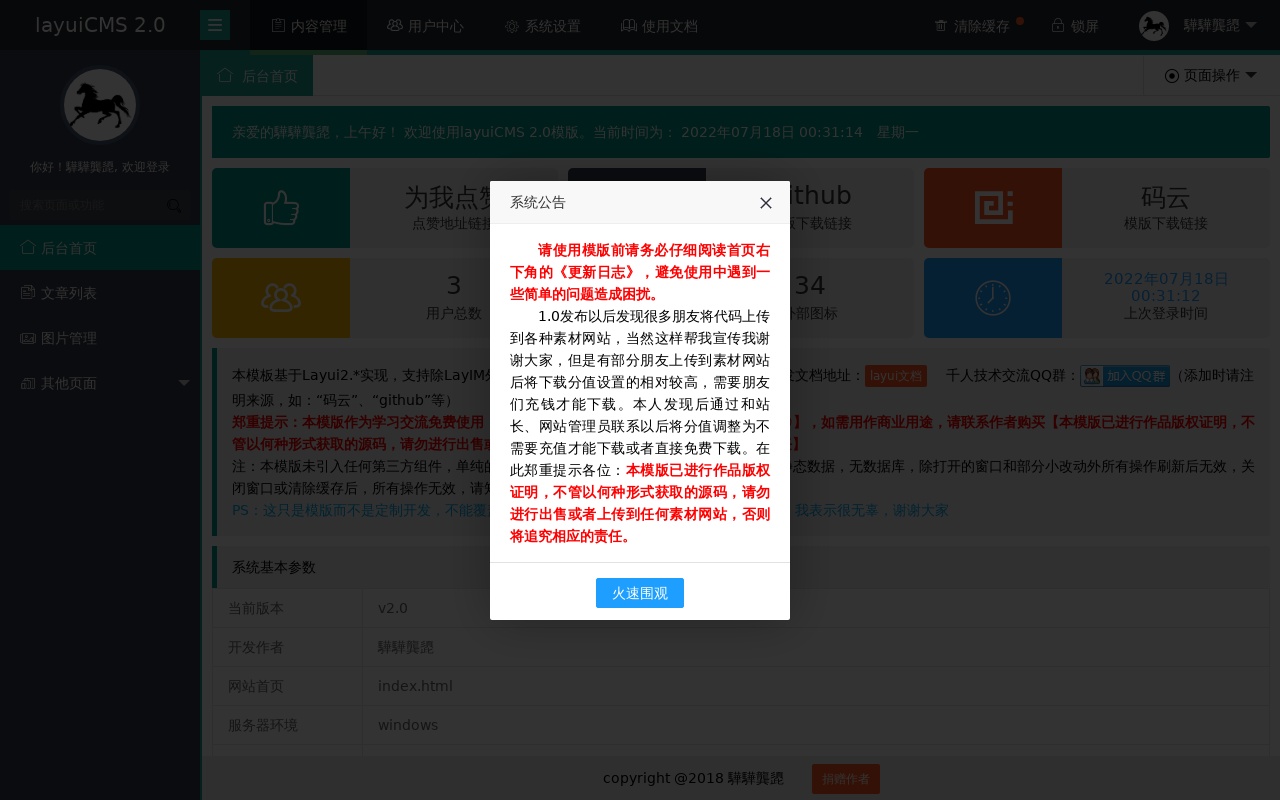1280x800 pixels.
Task: Click the clock last-login icon tile
Action: coord(993,298)
